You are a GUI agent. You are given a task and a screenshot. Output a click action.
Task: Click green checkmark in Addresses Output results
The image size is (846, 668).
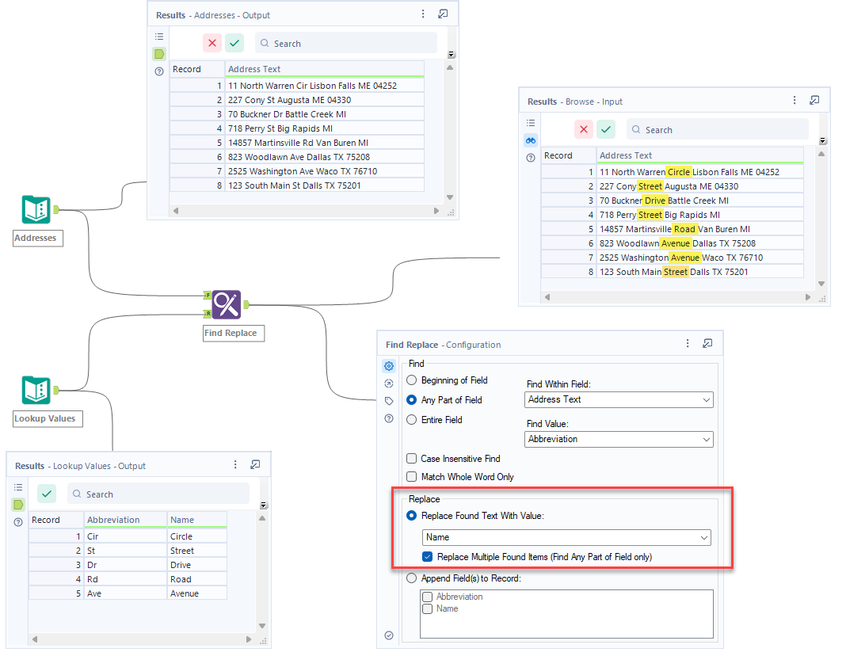[235, 43]
